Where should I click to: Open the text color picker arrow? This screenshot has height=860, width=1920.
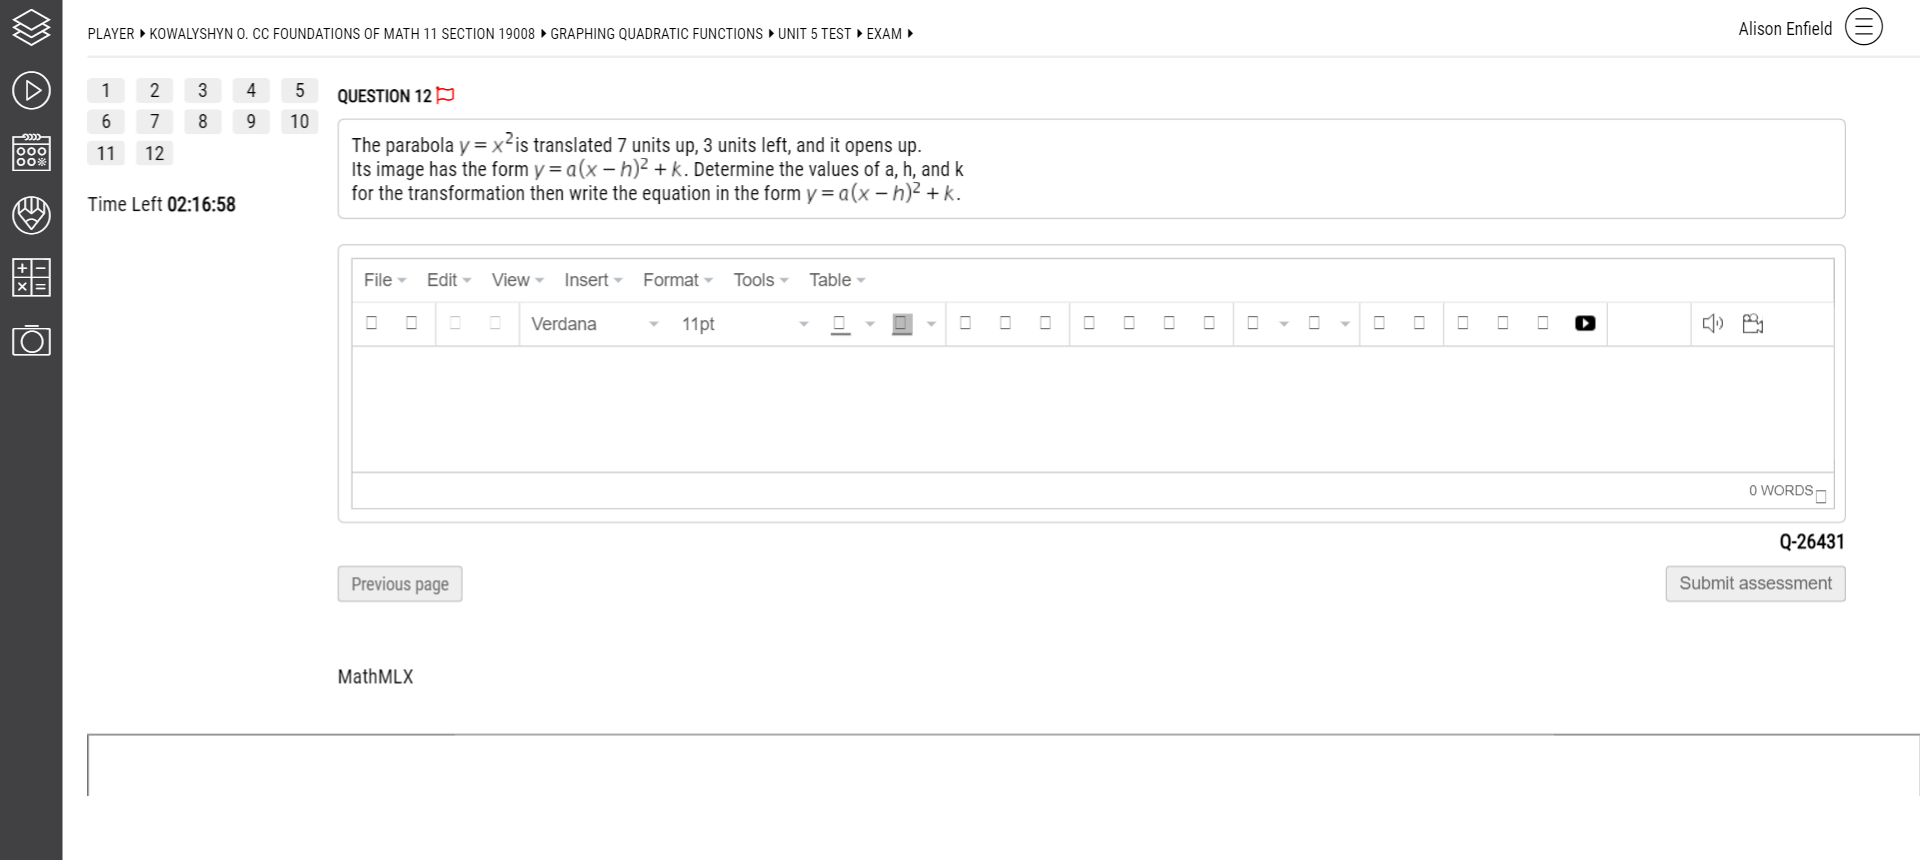click(x=870, y=324)
